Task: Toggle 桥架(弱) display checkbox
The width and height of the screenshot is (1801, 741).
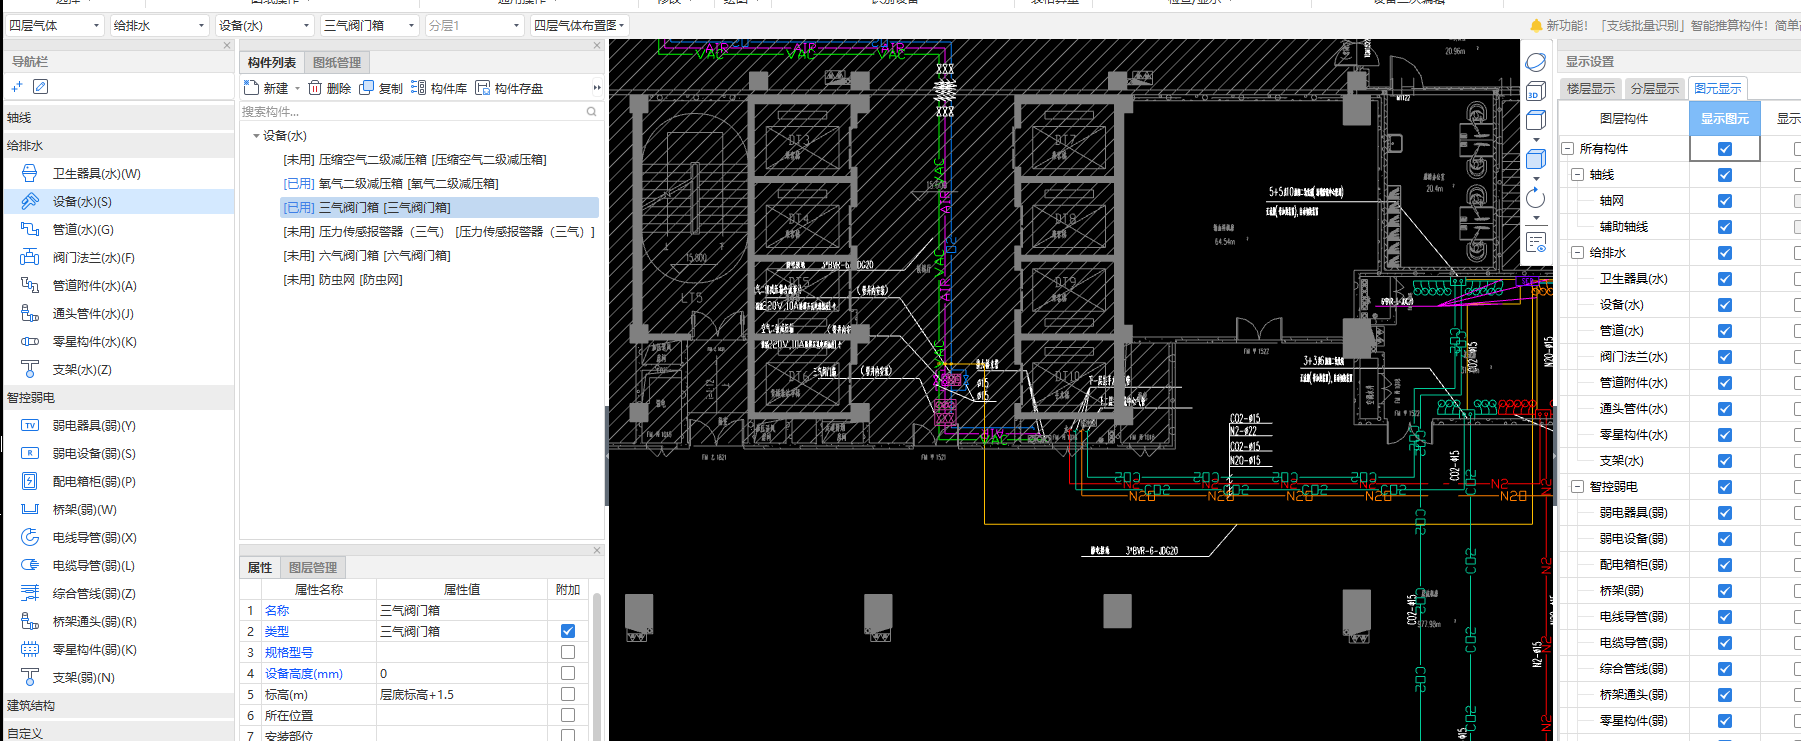Action: (1725, 591)
